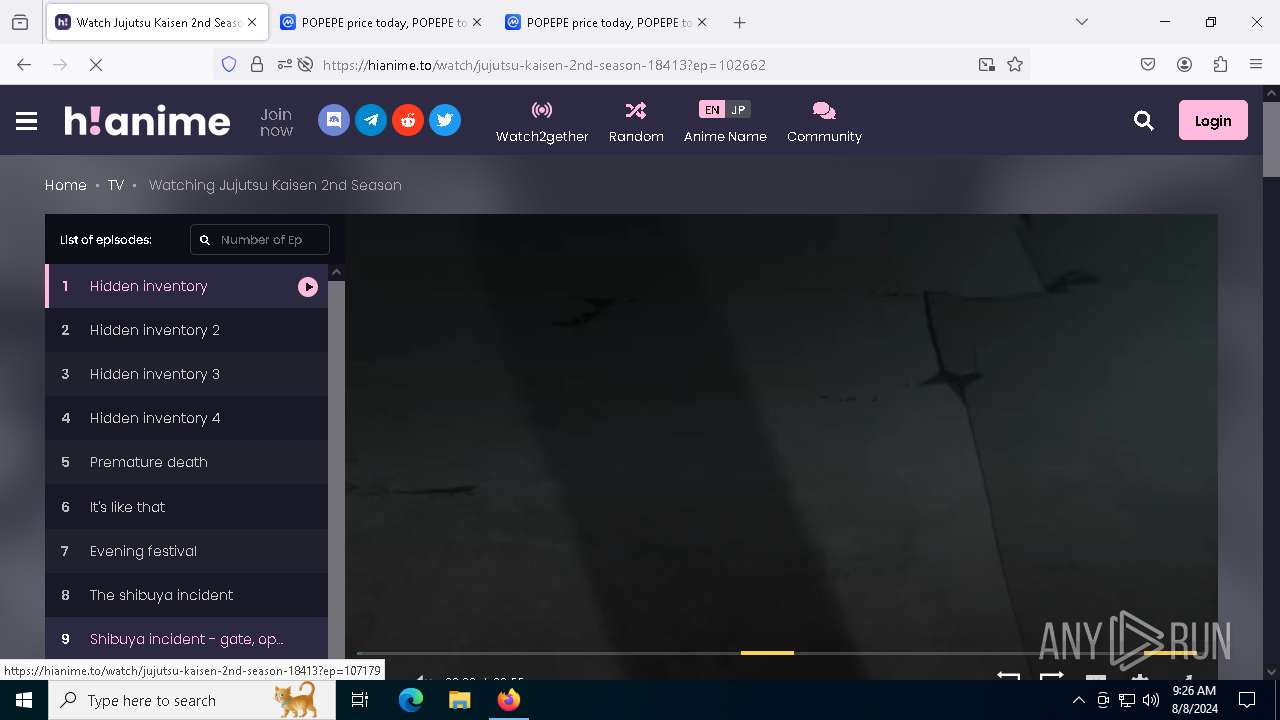Select episode 8 The shibuya incident
The height and width of the screenshot is (720, 1280).
click(187, 595)
